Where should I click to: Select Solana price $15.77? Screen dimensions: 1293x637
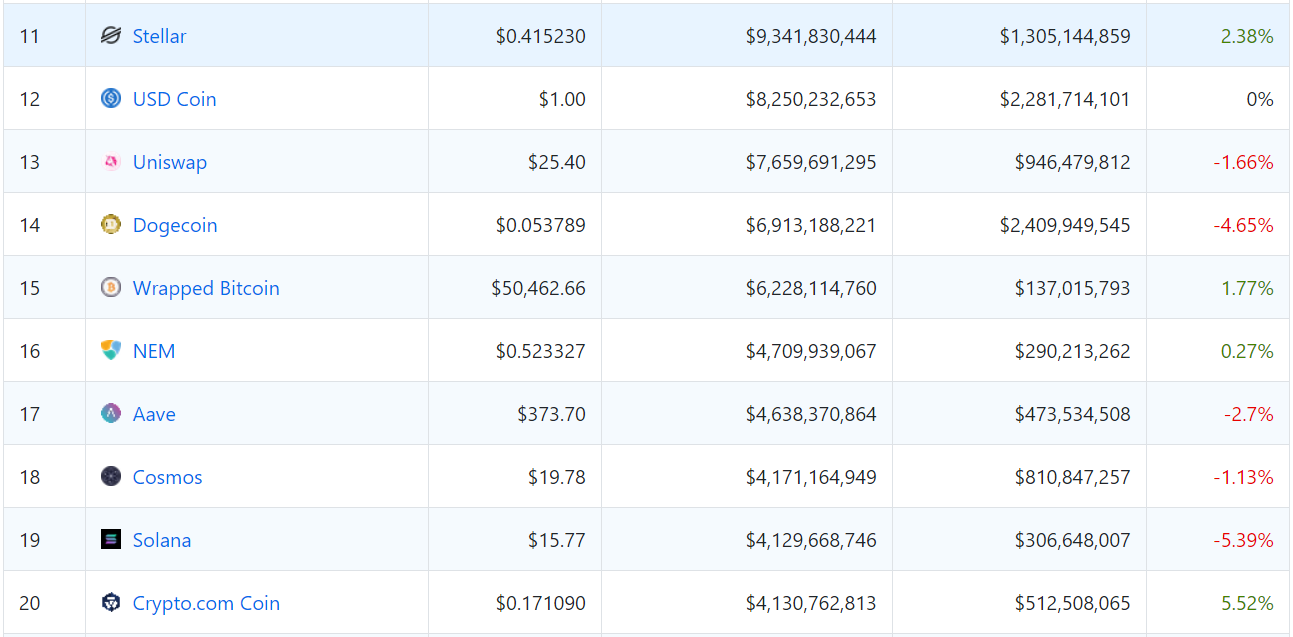[557, 540]
